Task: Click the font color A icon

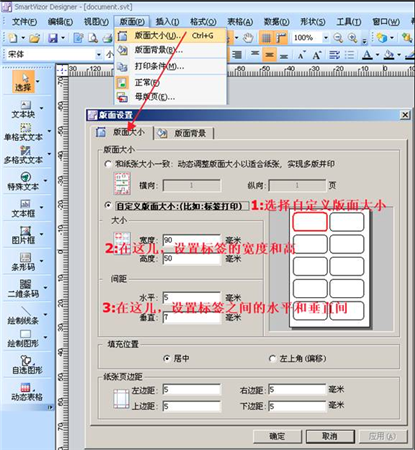Action: [x=367, y=55]
